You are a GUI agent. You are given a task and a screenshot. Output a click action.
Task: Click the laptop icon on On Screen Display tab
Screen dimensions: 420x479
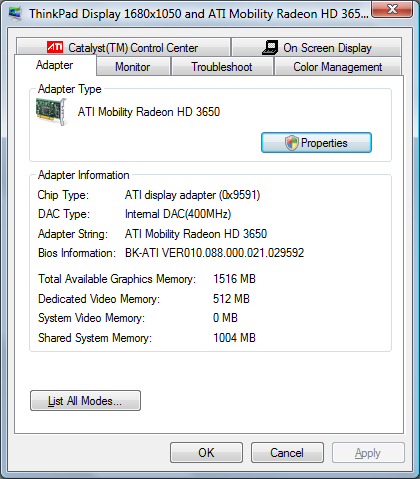(x=270, y=47)
